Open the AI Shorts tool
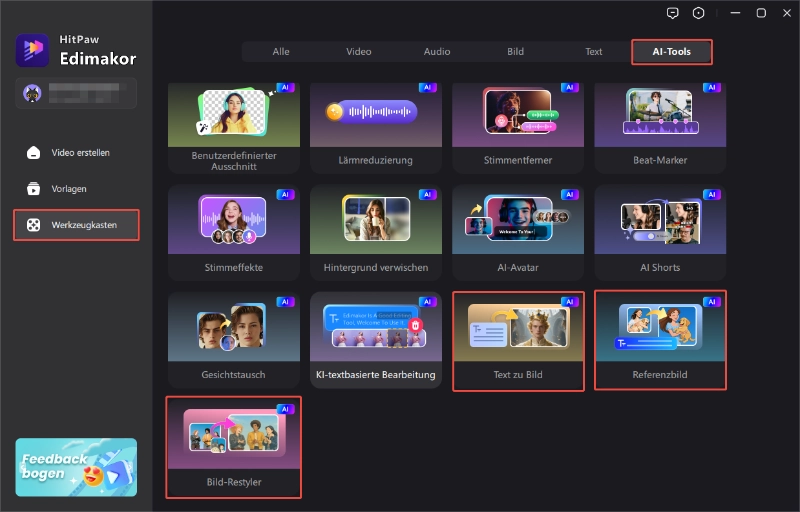The image size is (800, 512). (x=660, y=233)
